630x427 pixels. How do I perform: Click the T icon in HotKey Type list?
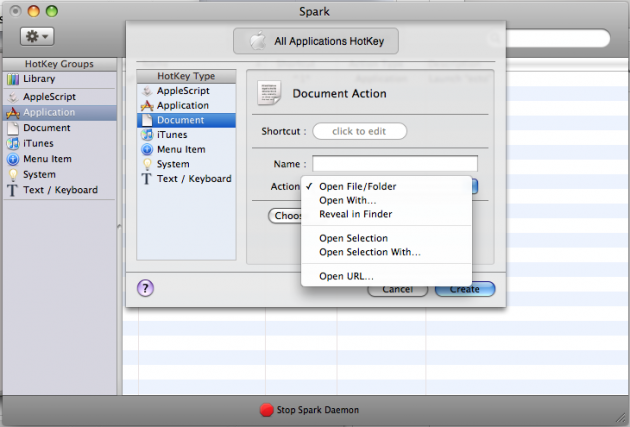[x=147, y=179]
